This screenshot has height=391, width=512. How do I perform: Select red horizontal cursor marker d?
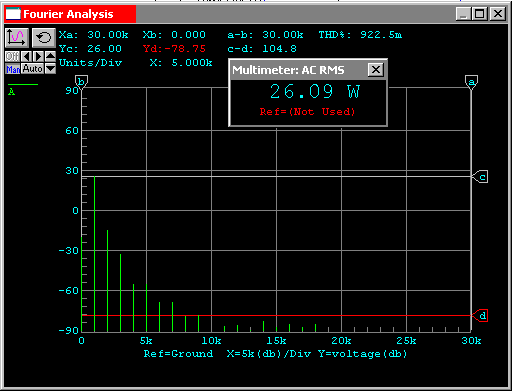[x=480, y=315]
